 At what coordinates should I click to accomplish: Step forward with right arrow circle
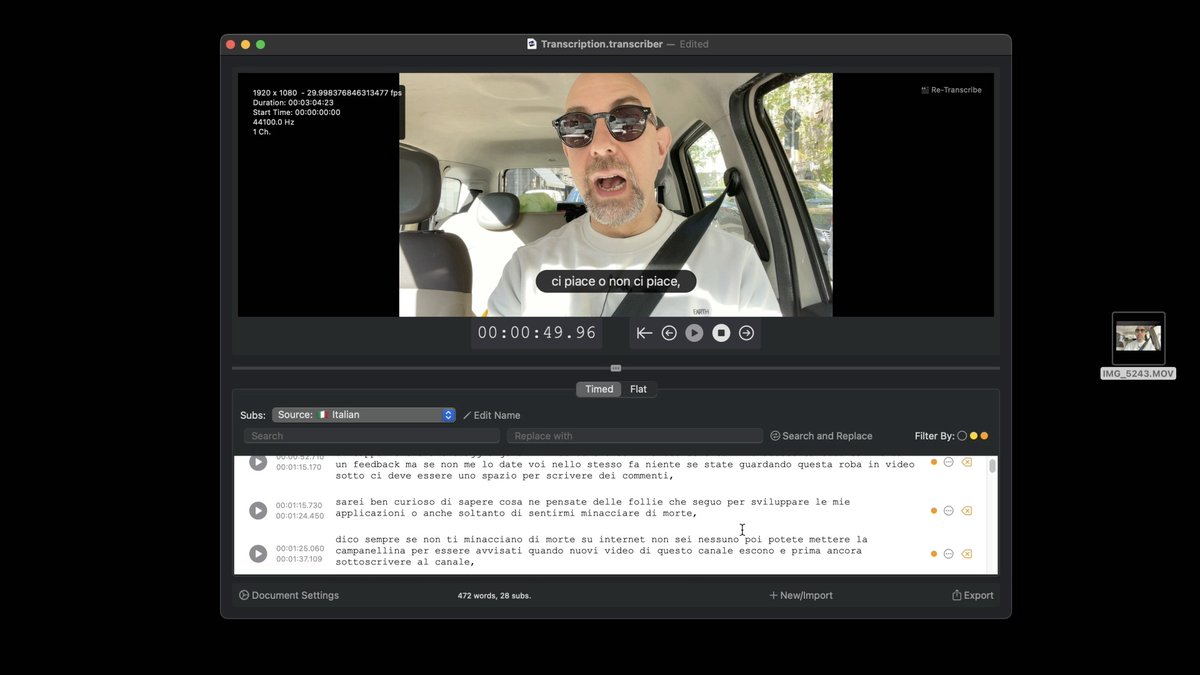click(746, 333)
